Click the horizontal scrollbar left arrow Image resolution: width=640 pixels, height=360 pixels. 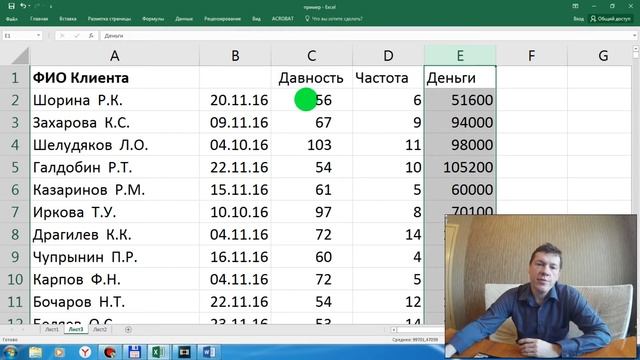click(393, 329)
